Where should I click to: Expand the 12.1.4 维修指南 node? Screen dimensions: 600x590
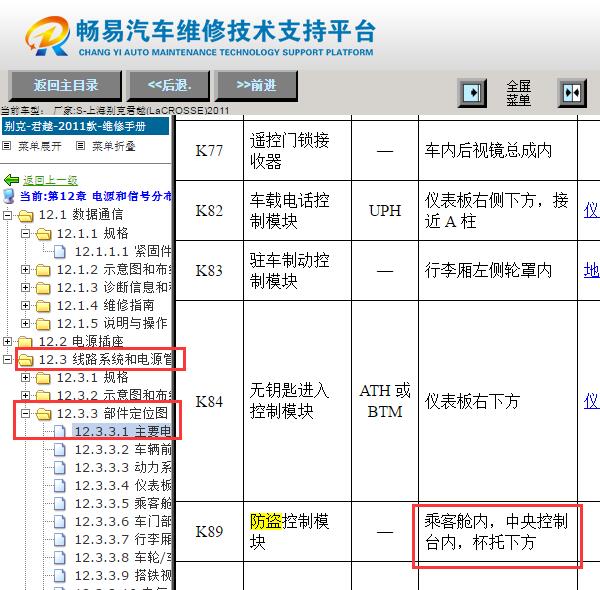[25, 305]
